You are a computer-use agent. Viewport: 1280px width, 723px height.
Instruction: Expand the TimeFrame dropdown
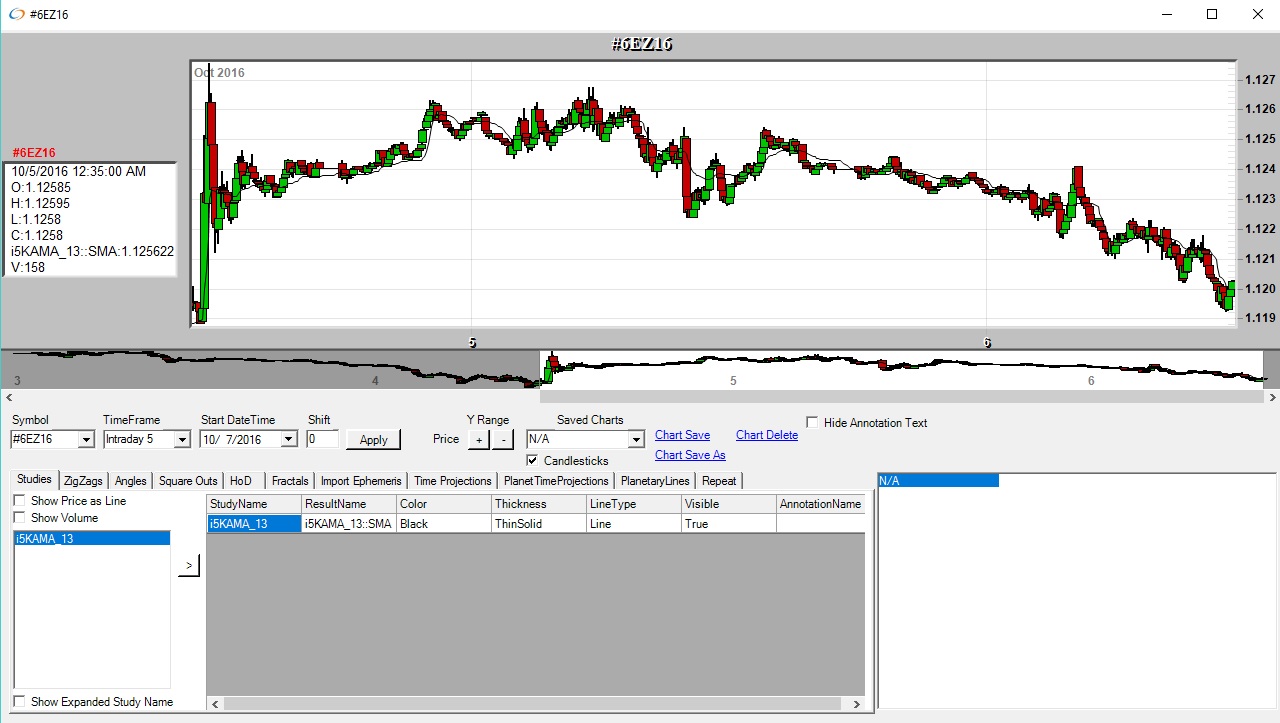coord(181,439)
